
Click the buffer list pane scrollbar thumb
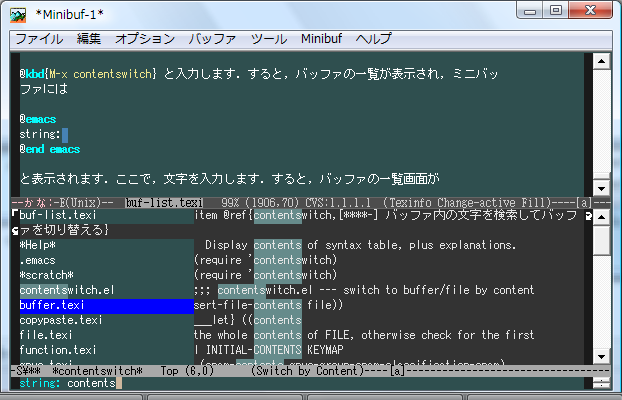tap(599, 240)
